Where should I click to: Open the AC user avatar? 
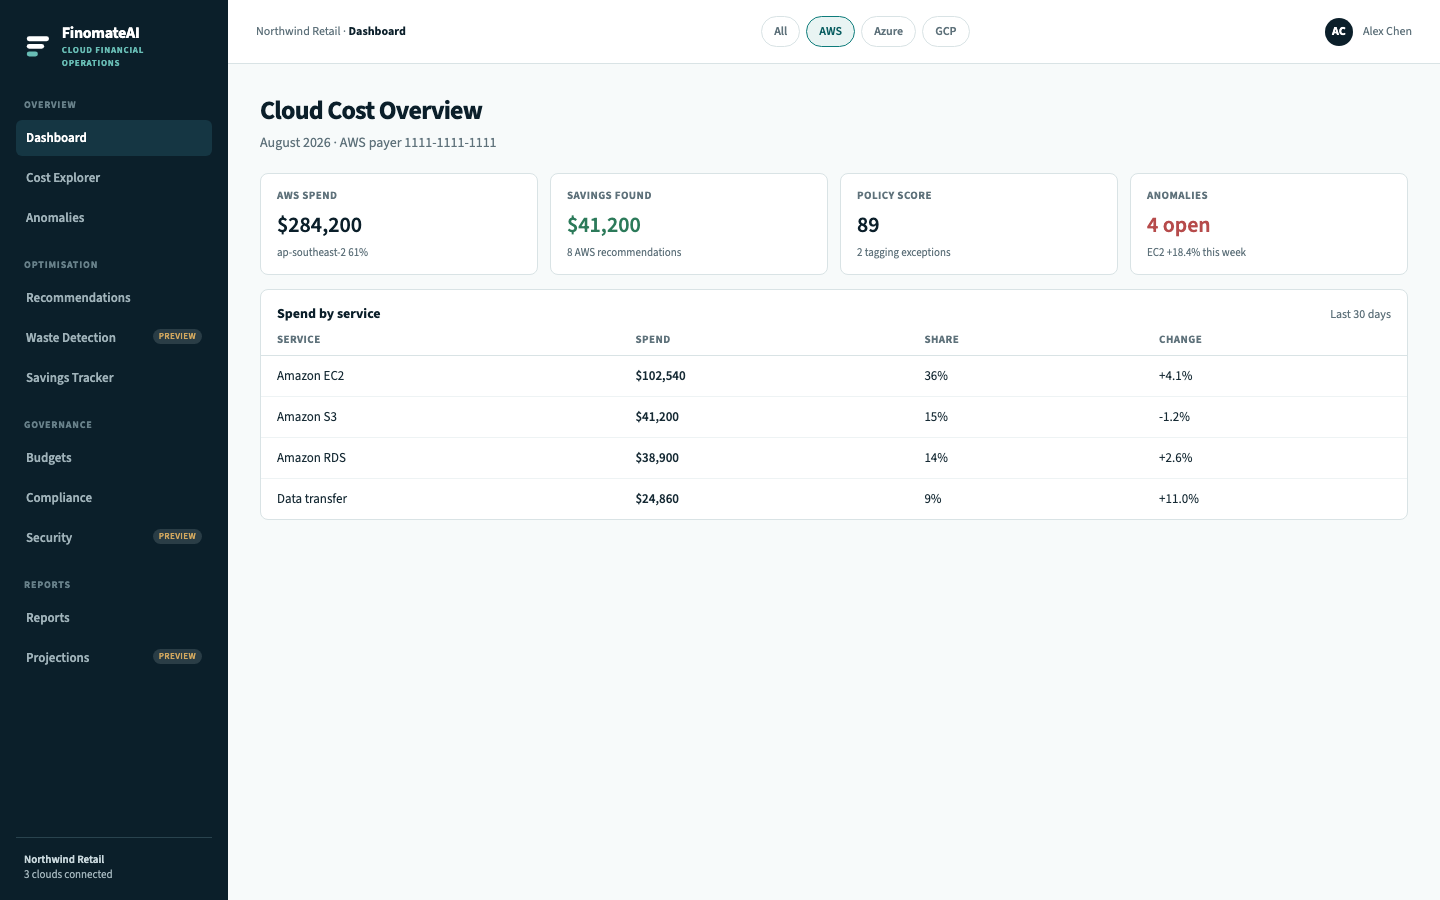(1339, 32)
